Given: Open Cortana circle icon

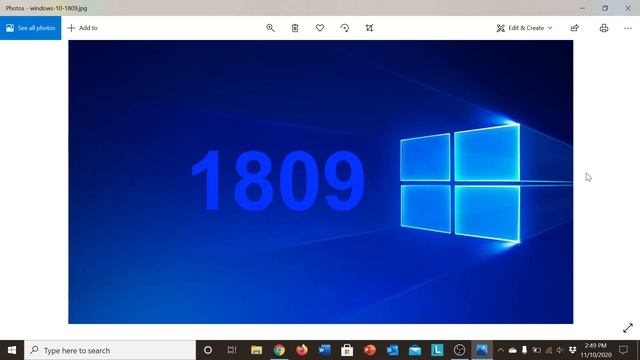Looking at the screenshot, I should (x=208, y=350).
